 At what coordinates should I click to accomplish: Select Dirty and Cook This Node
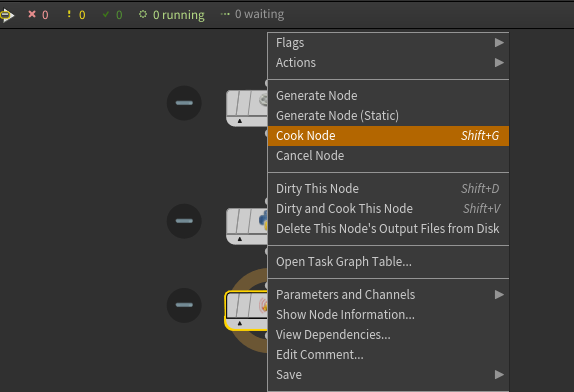388,209
